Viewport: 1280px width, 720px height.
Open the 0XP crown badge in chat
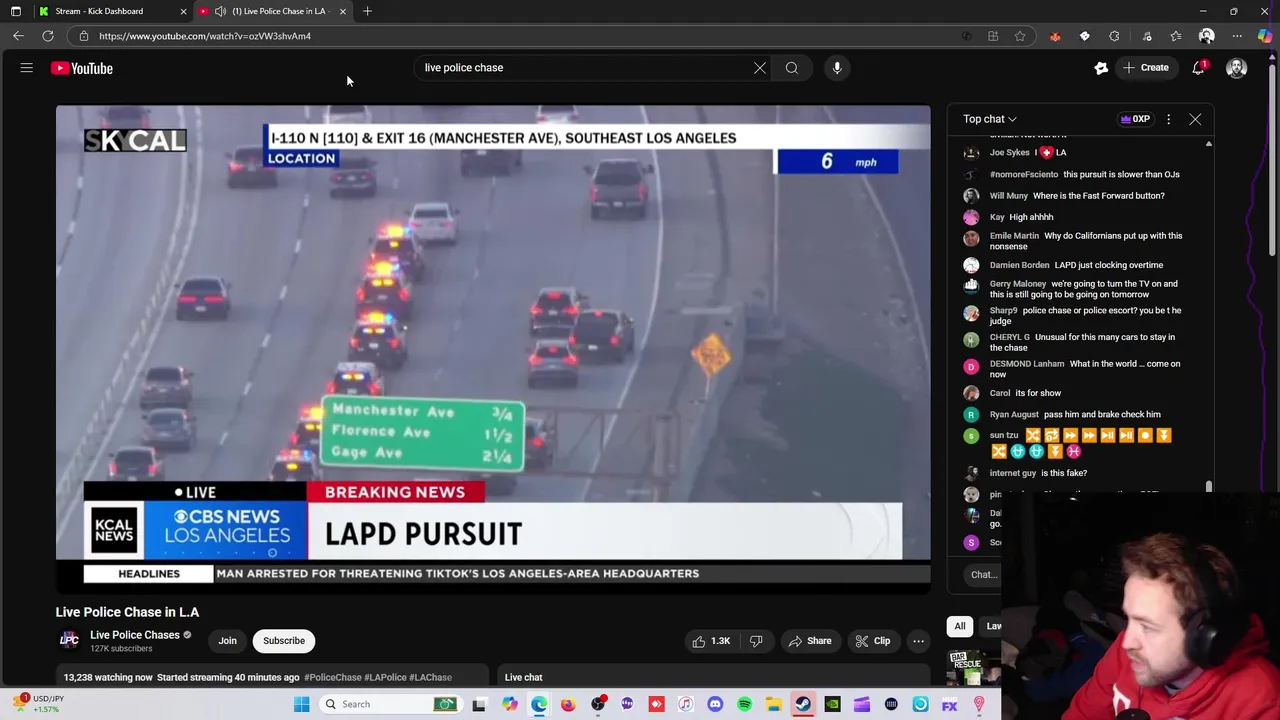click(1135, 119)
